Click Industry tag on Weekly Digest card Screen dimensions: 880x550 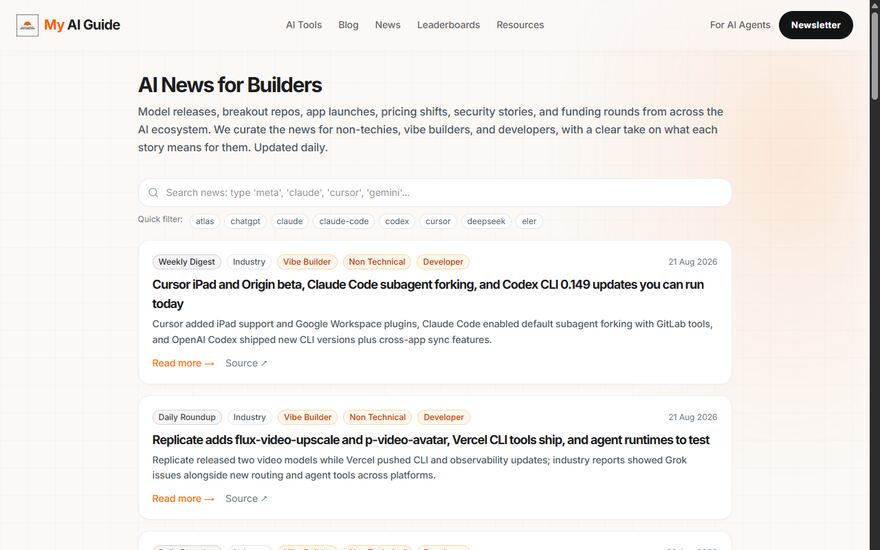pos(249,262)
